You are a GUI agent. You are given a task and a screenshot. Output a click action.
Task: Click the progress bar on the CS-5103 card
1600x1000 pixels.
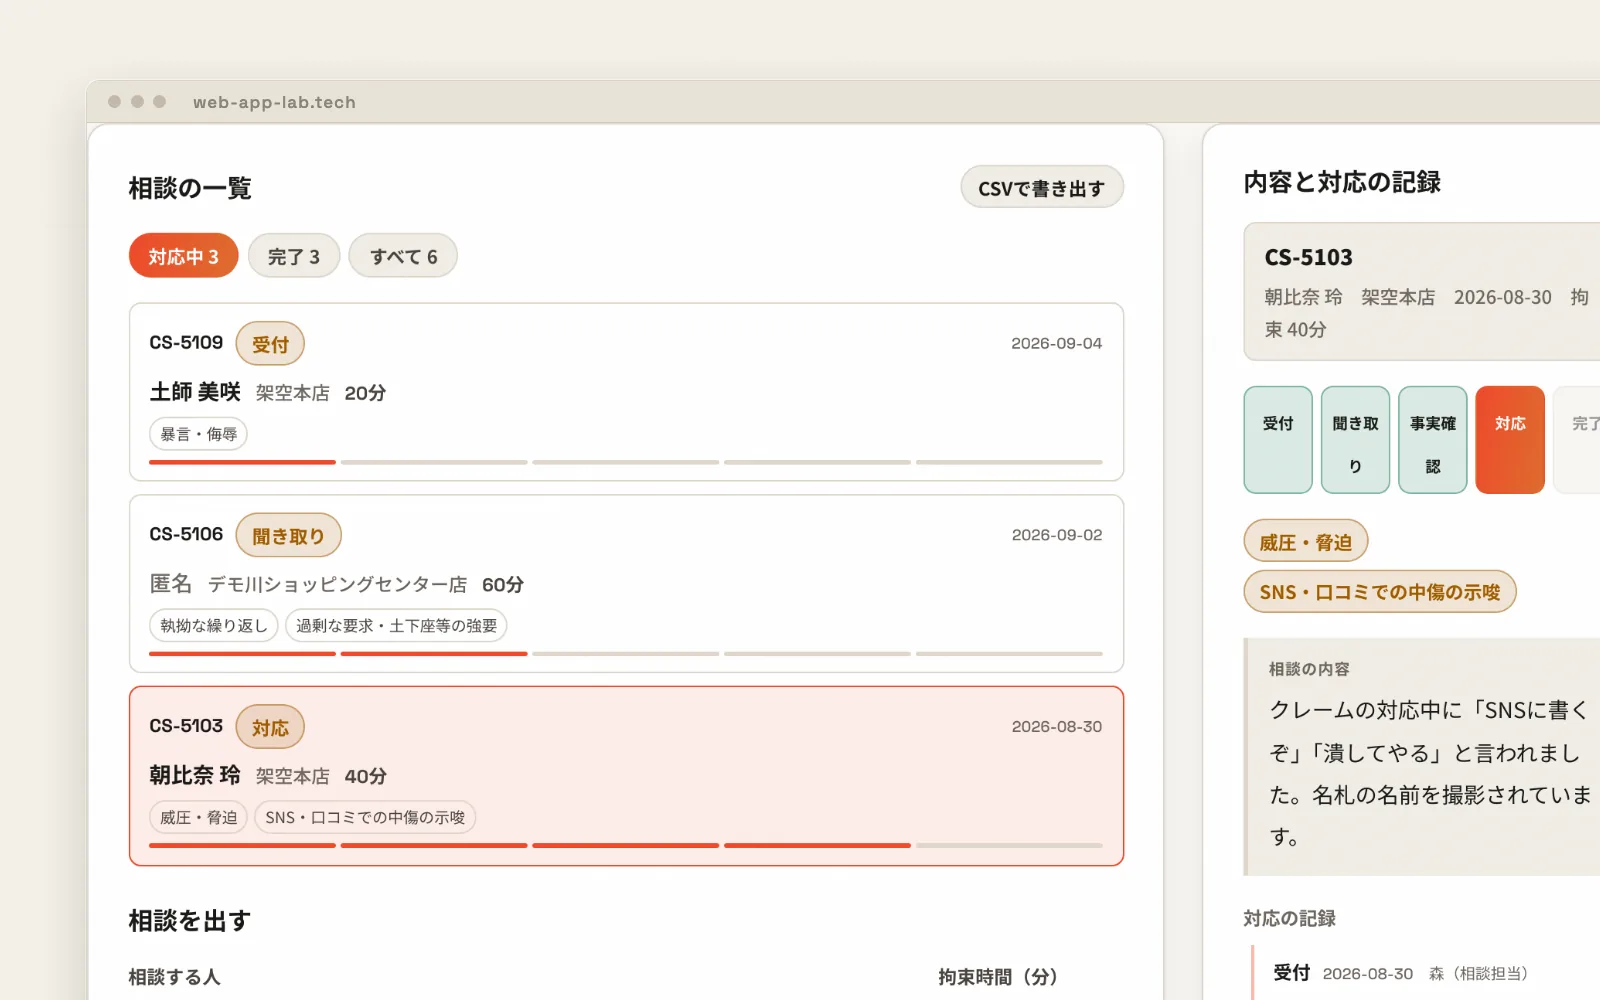tap(626, 846)
